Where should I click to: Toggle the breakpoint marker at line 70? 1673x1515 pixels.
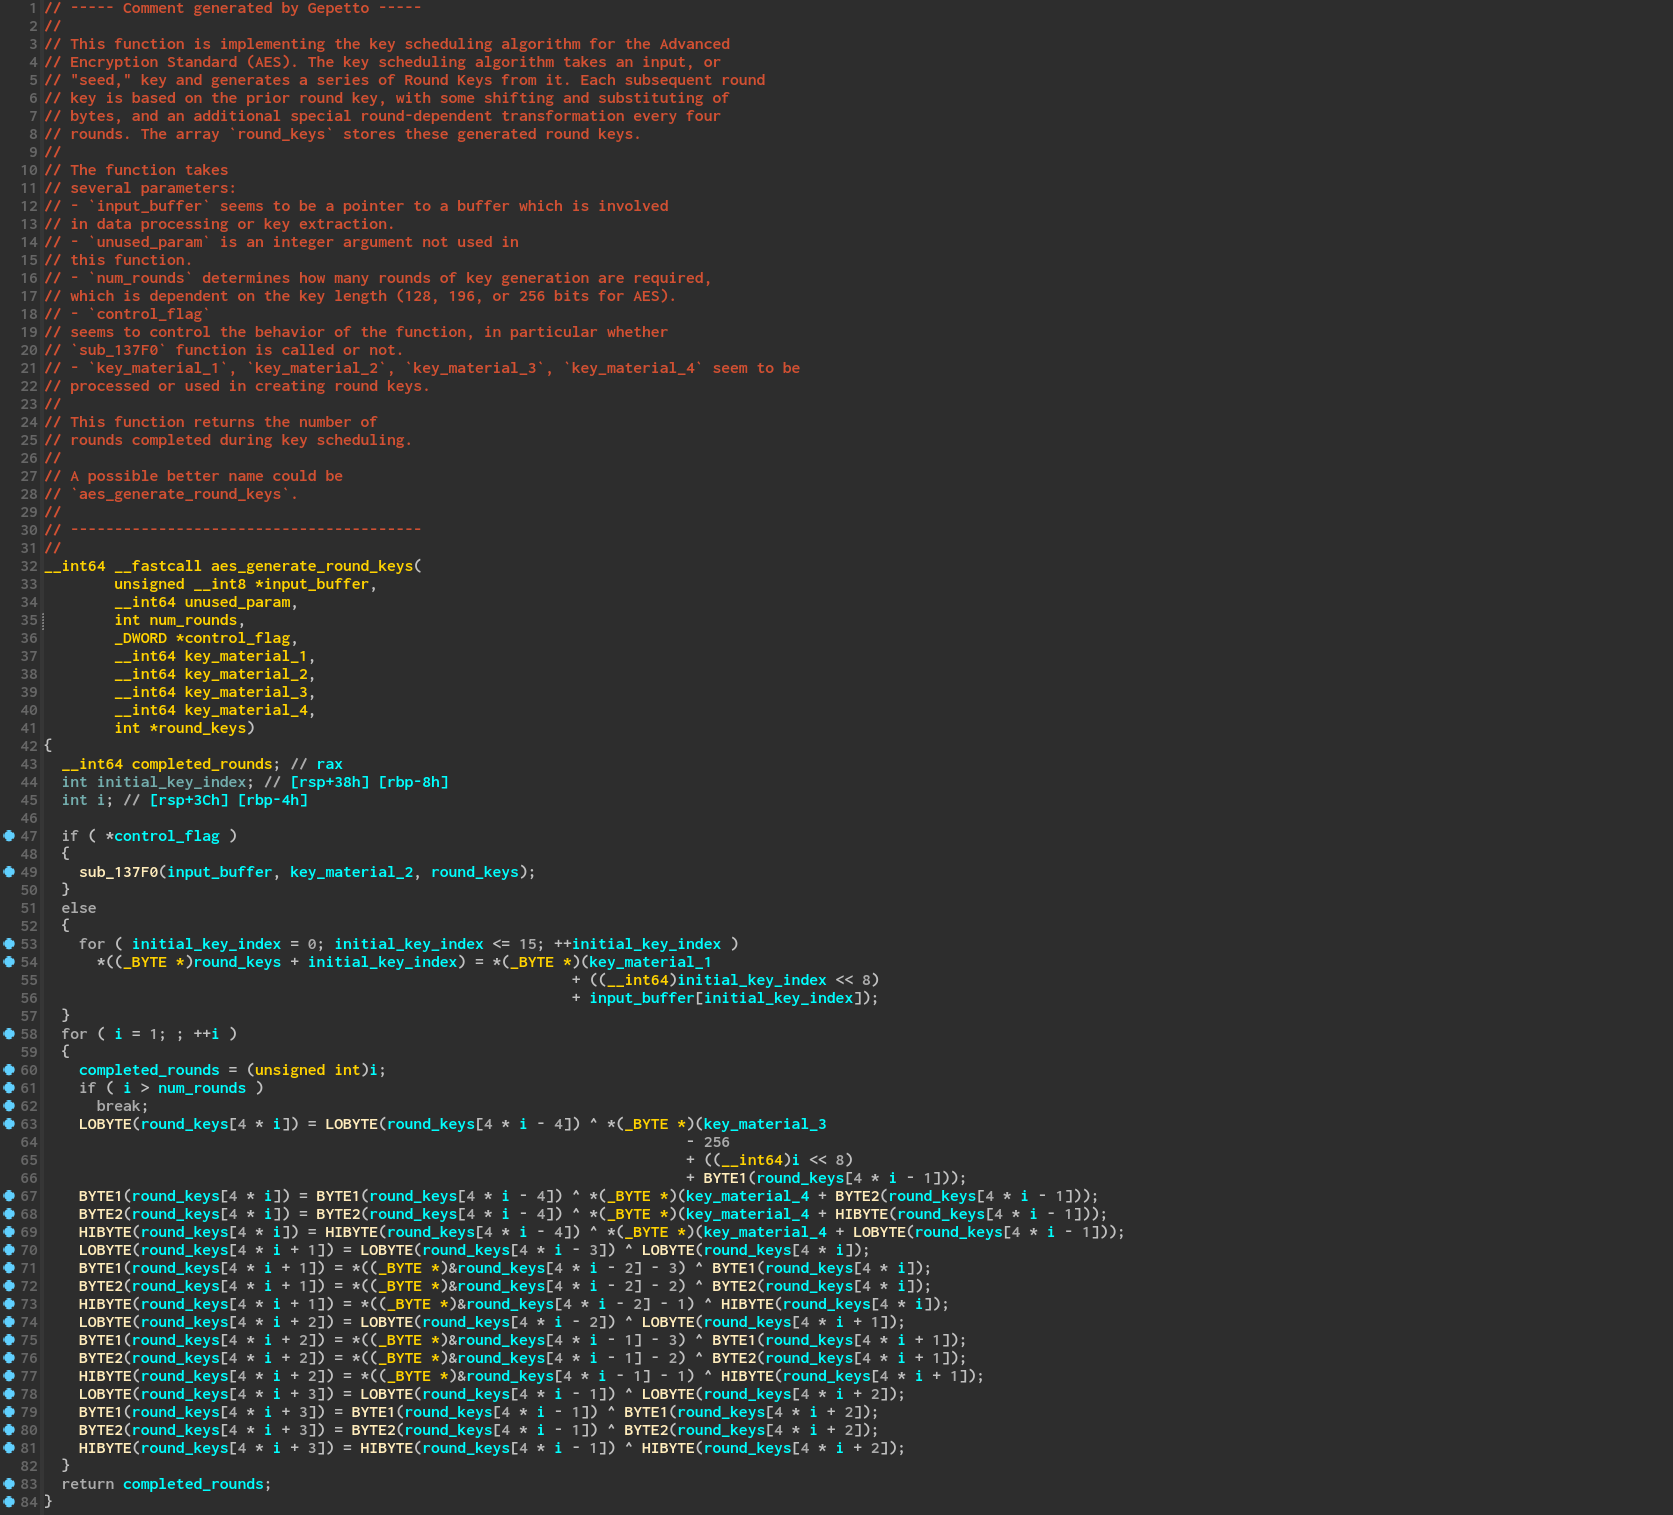coord(9,1250)
